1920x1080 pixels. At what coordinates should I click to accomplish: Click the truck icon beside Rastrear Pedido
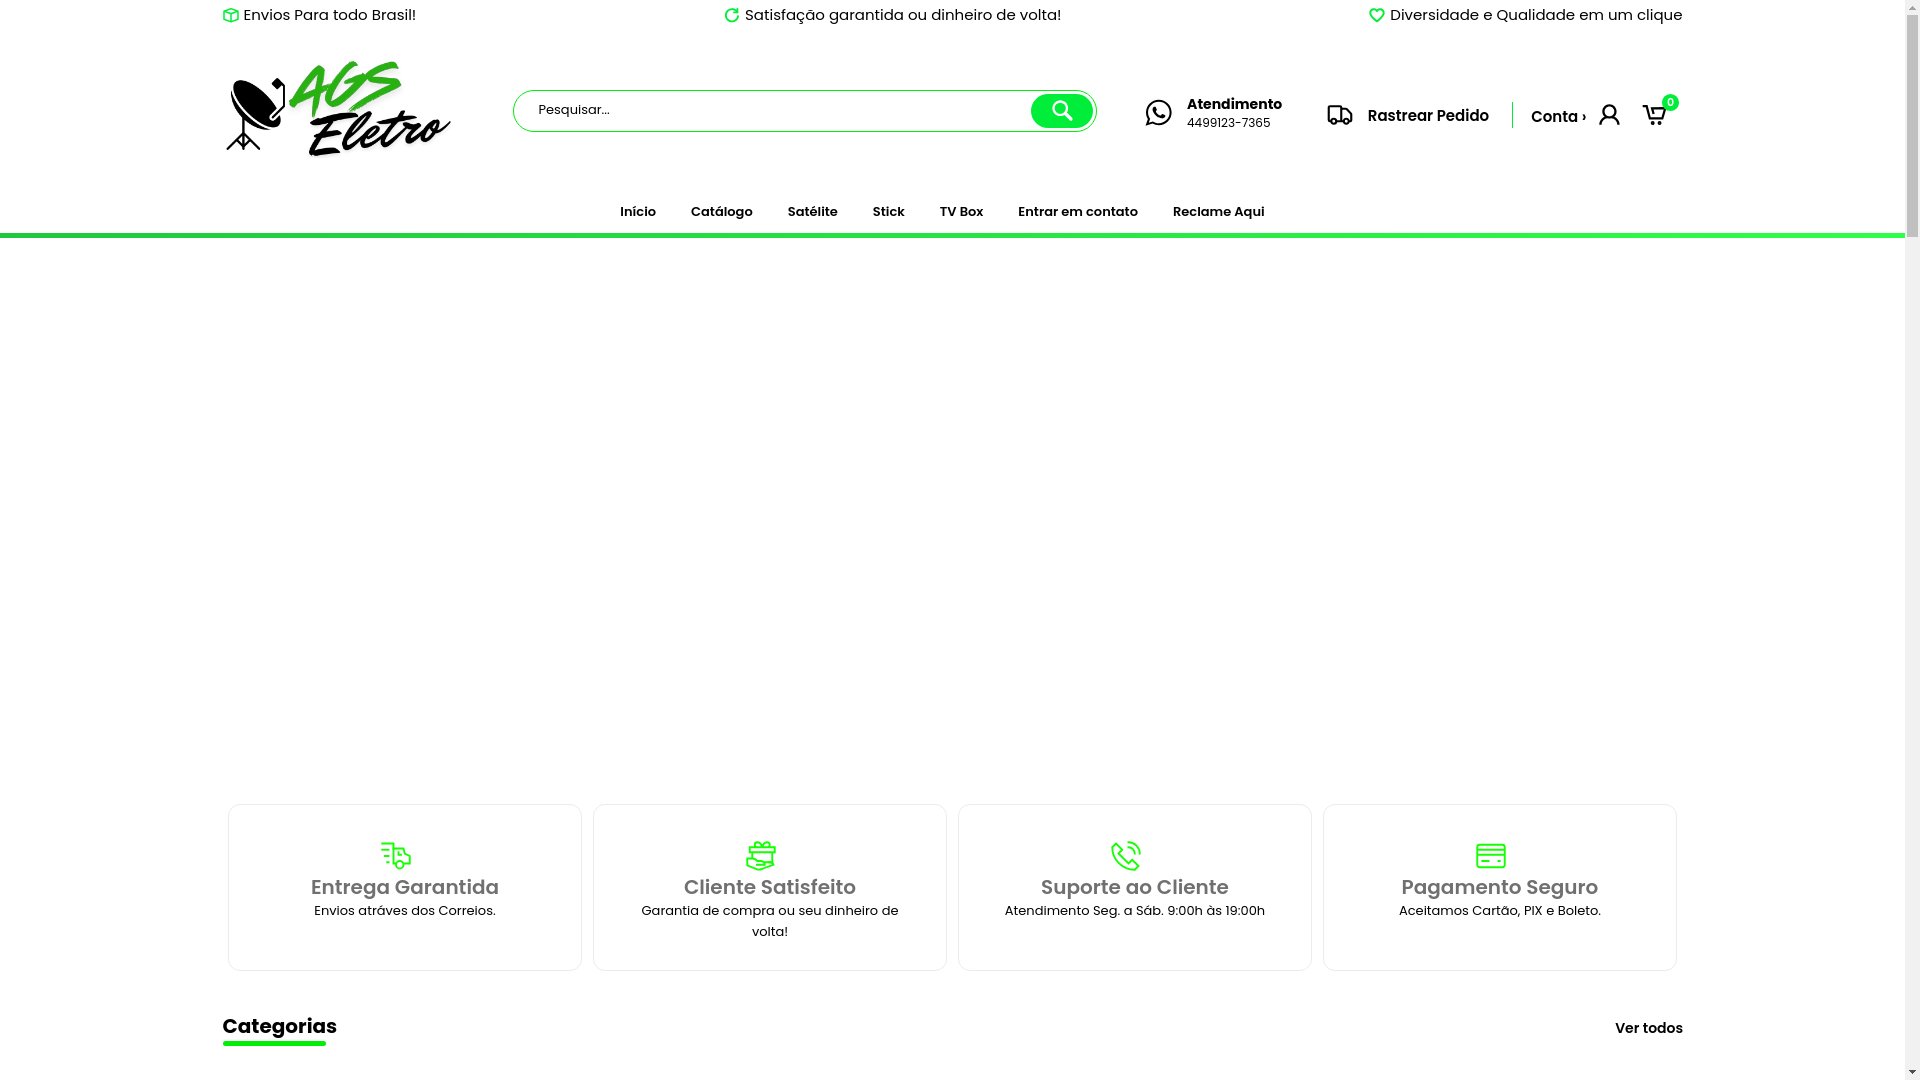click(1340, 115)
